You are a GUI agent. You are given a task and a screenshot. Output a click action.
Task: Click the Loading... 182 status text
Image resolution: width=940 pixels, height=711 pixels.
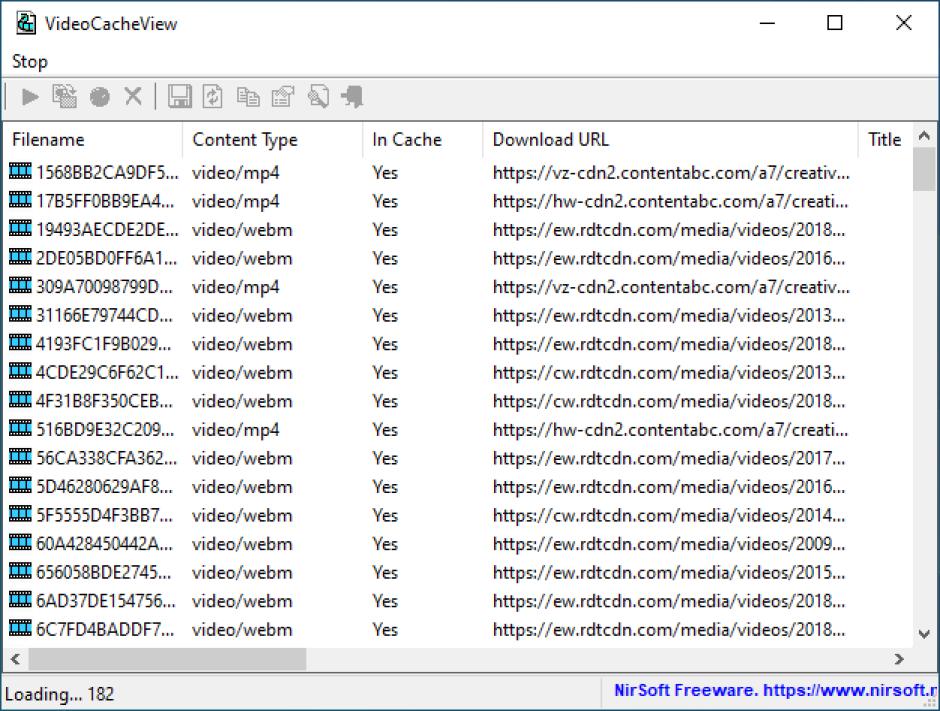pos(59,694)
